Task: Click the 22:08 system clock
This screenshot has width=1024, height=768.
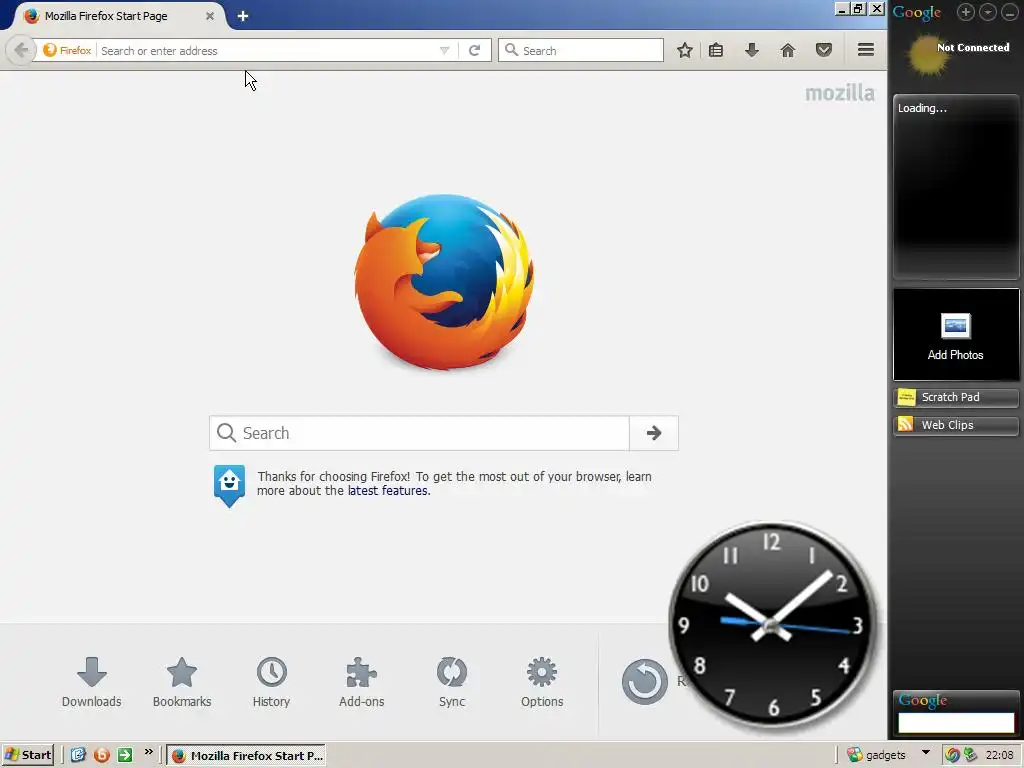Action: 1000,755
